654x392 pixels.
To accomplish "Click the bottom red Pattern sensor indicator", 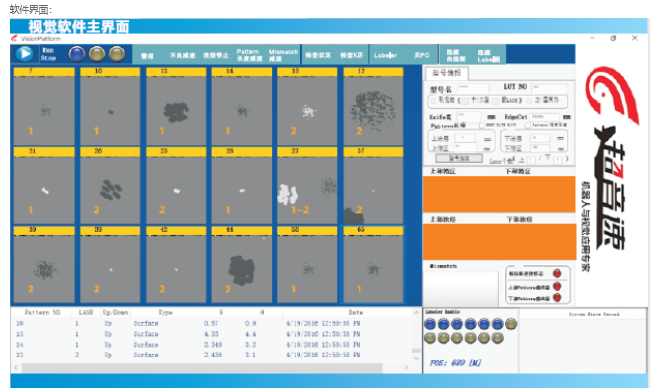I will [557, 298].
